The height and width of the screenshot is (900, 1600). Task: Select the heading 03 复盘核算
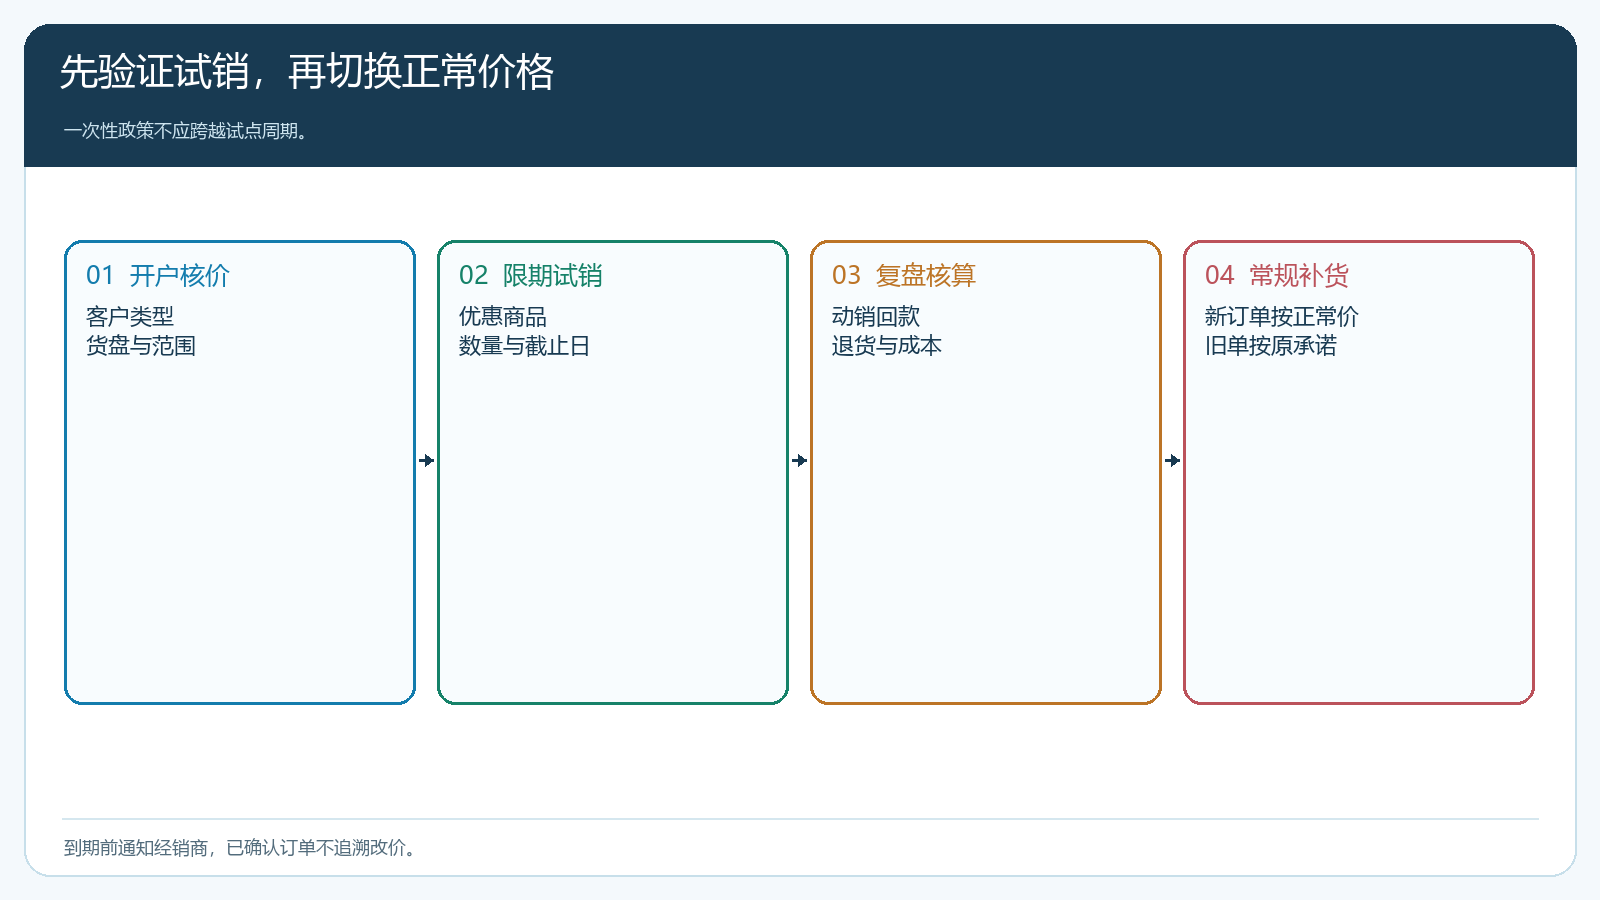tap(904, 276)
